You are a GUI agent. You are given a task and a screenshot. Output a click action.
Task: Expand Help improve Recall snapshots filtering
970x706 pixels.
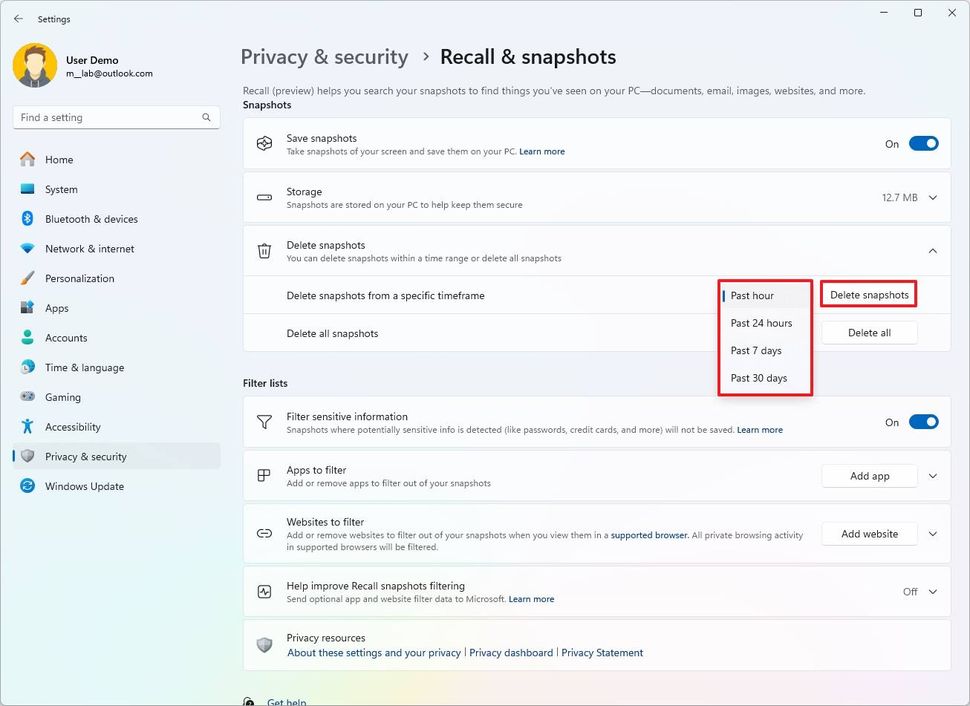[x=933, y=592]
